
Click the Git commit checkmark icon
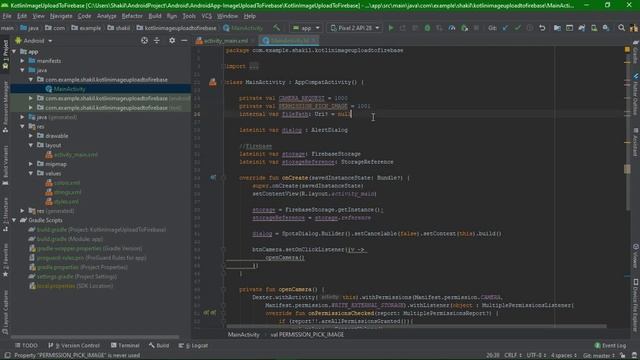tap(518, 28)
